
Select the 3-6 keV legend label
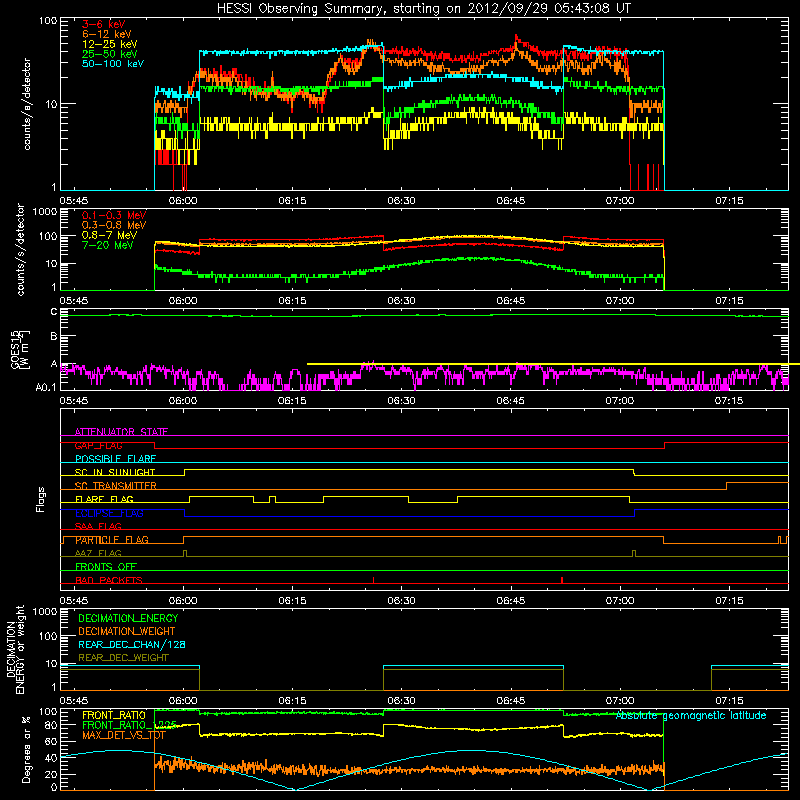coord(104,24)
